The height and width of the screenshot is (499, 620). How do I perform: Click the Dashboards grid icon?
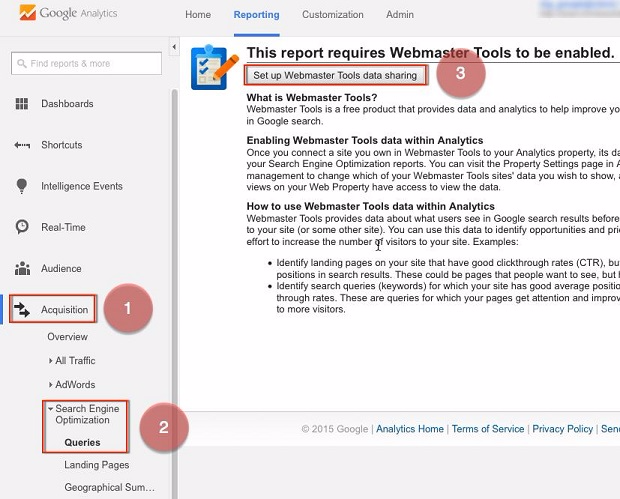click(x=22, y=104)
